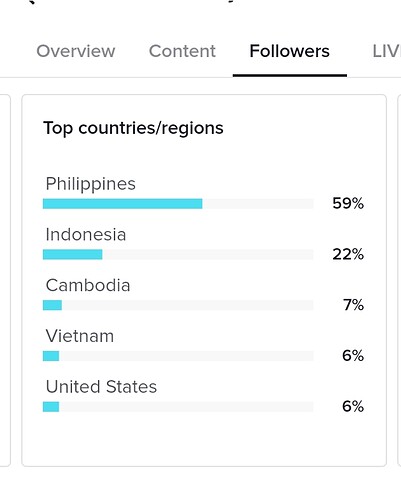Open the Content tab
This screenshot has width=401, height=500.
point(182,51)
